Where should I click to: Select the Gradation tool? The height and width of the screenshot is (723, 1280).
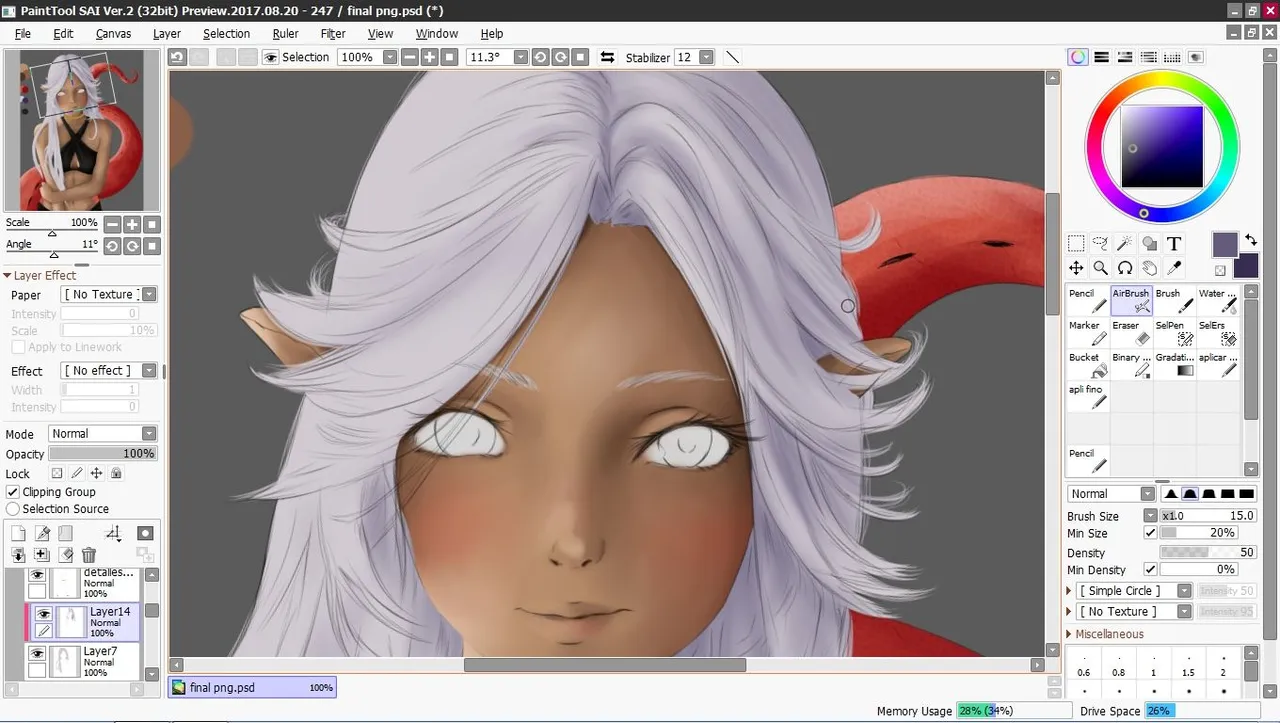click(1175, 365)
